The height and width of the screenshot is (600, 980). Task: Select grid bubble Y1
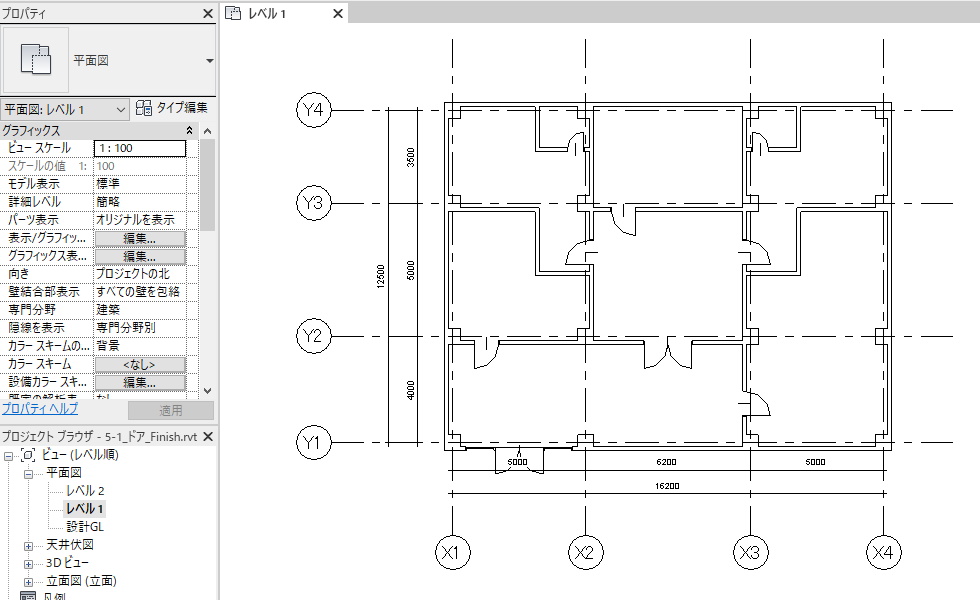[x=313, y=442]
